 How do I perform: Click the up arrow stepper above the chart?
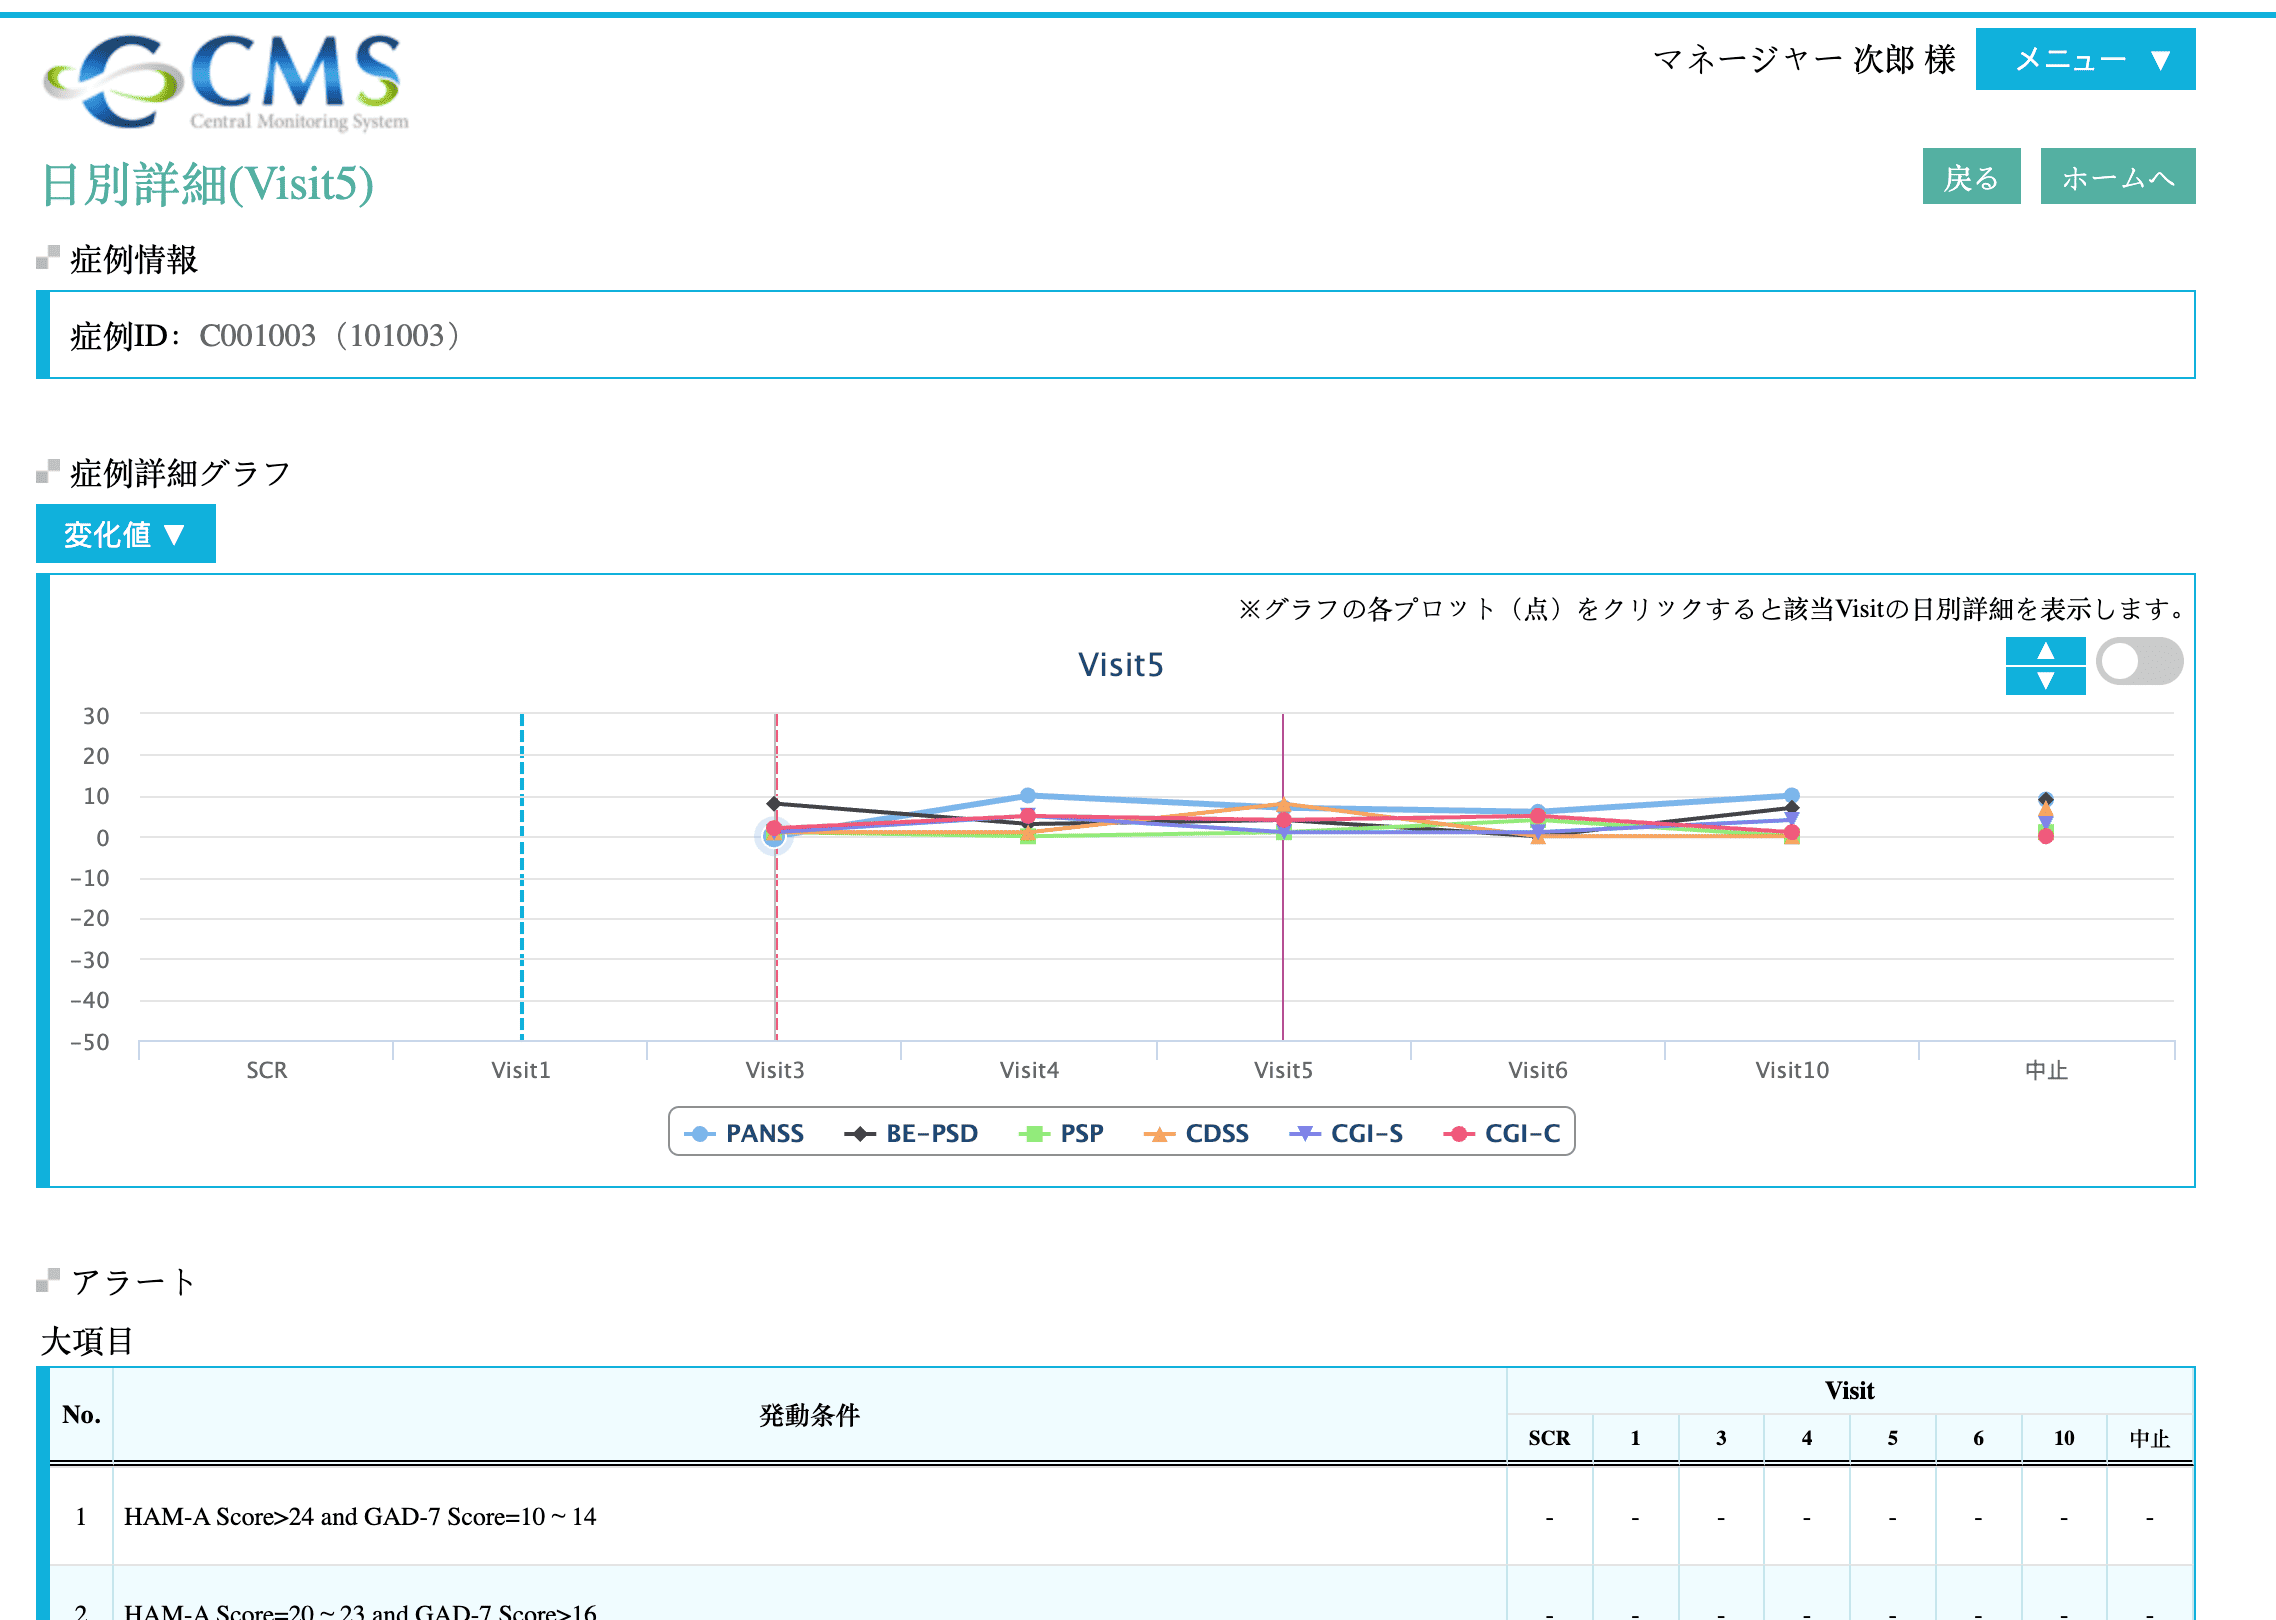pos(2045,651)
